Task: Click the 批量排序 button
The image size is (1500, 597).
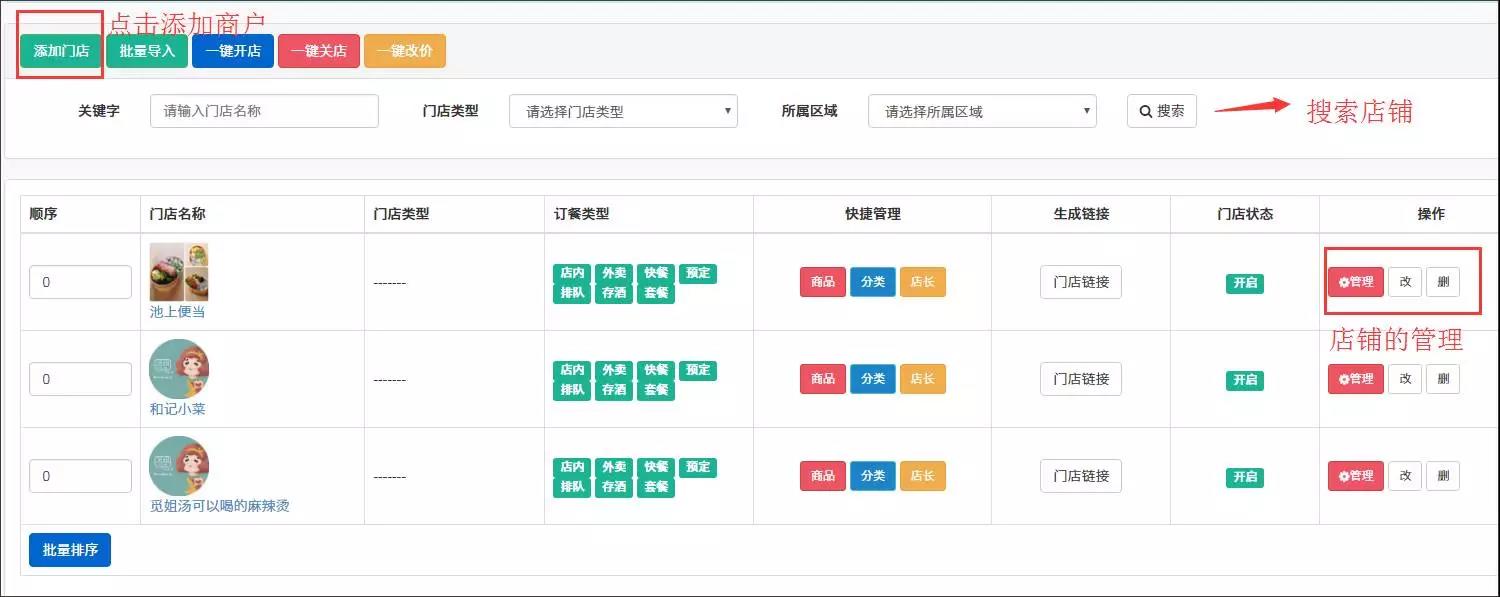Action: [x=70, y=550]
